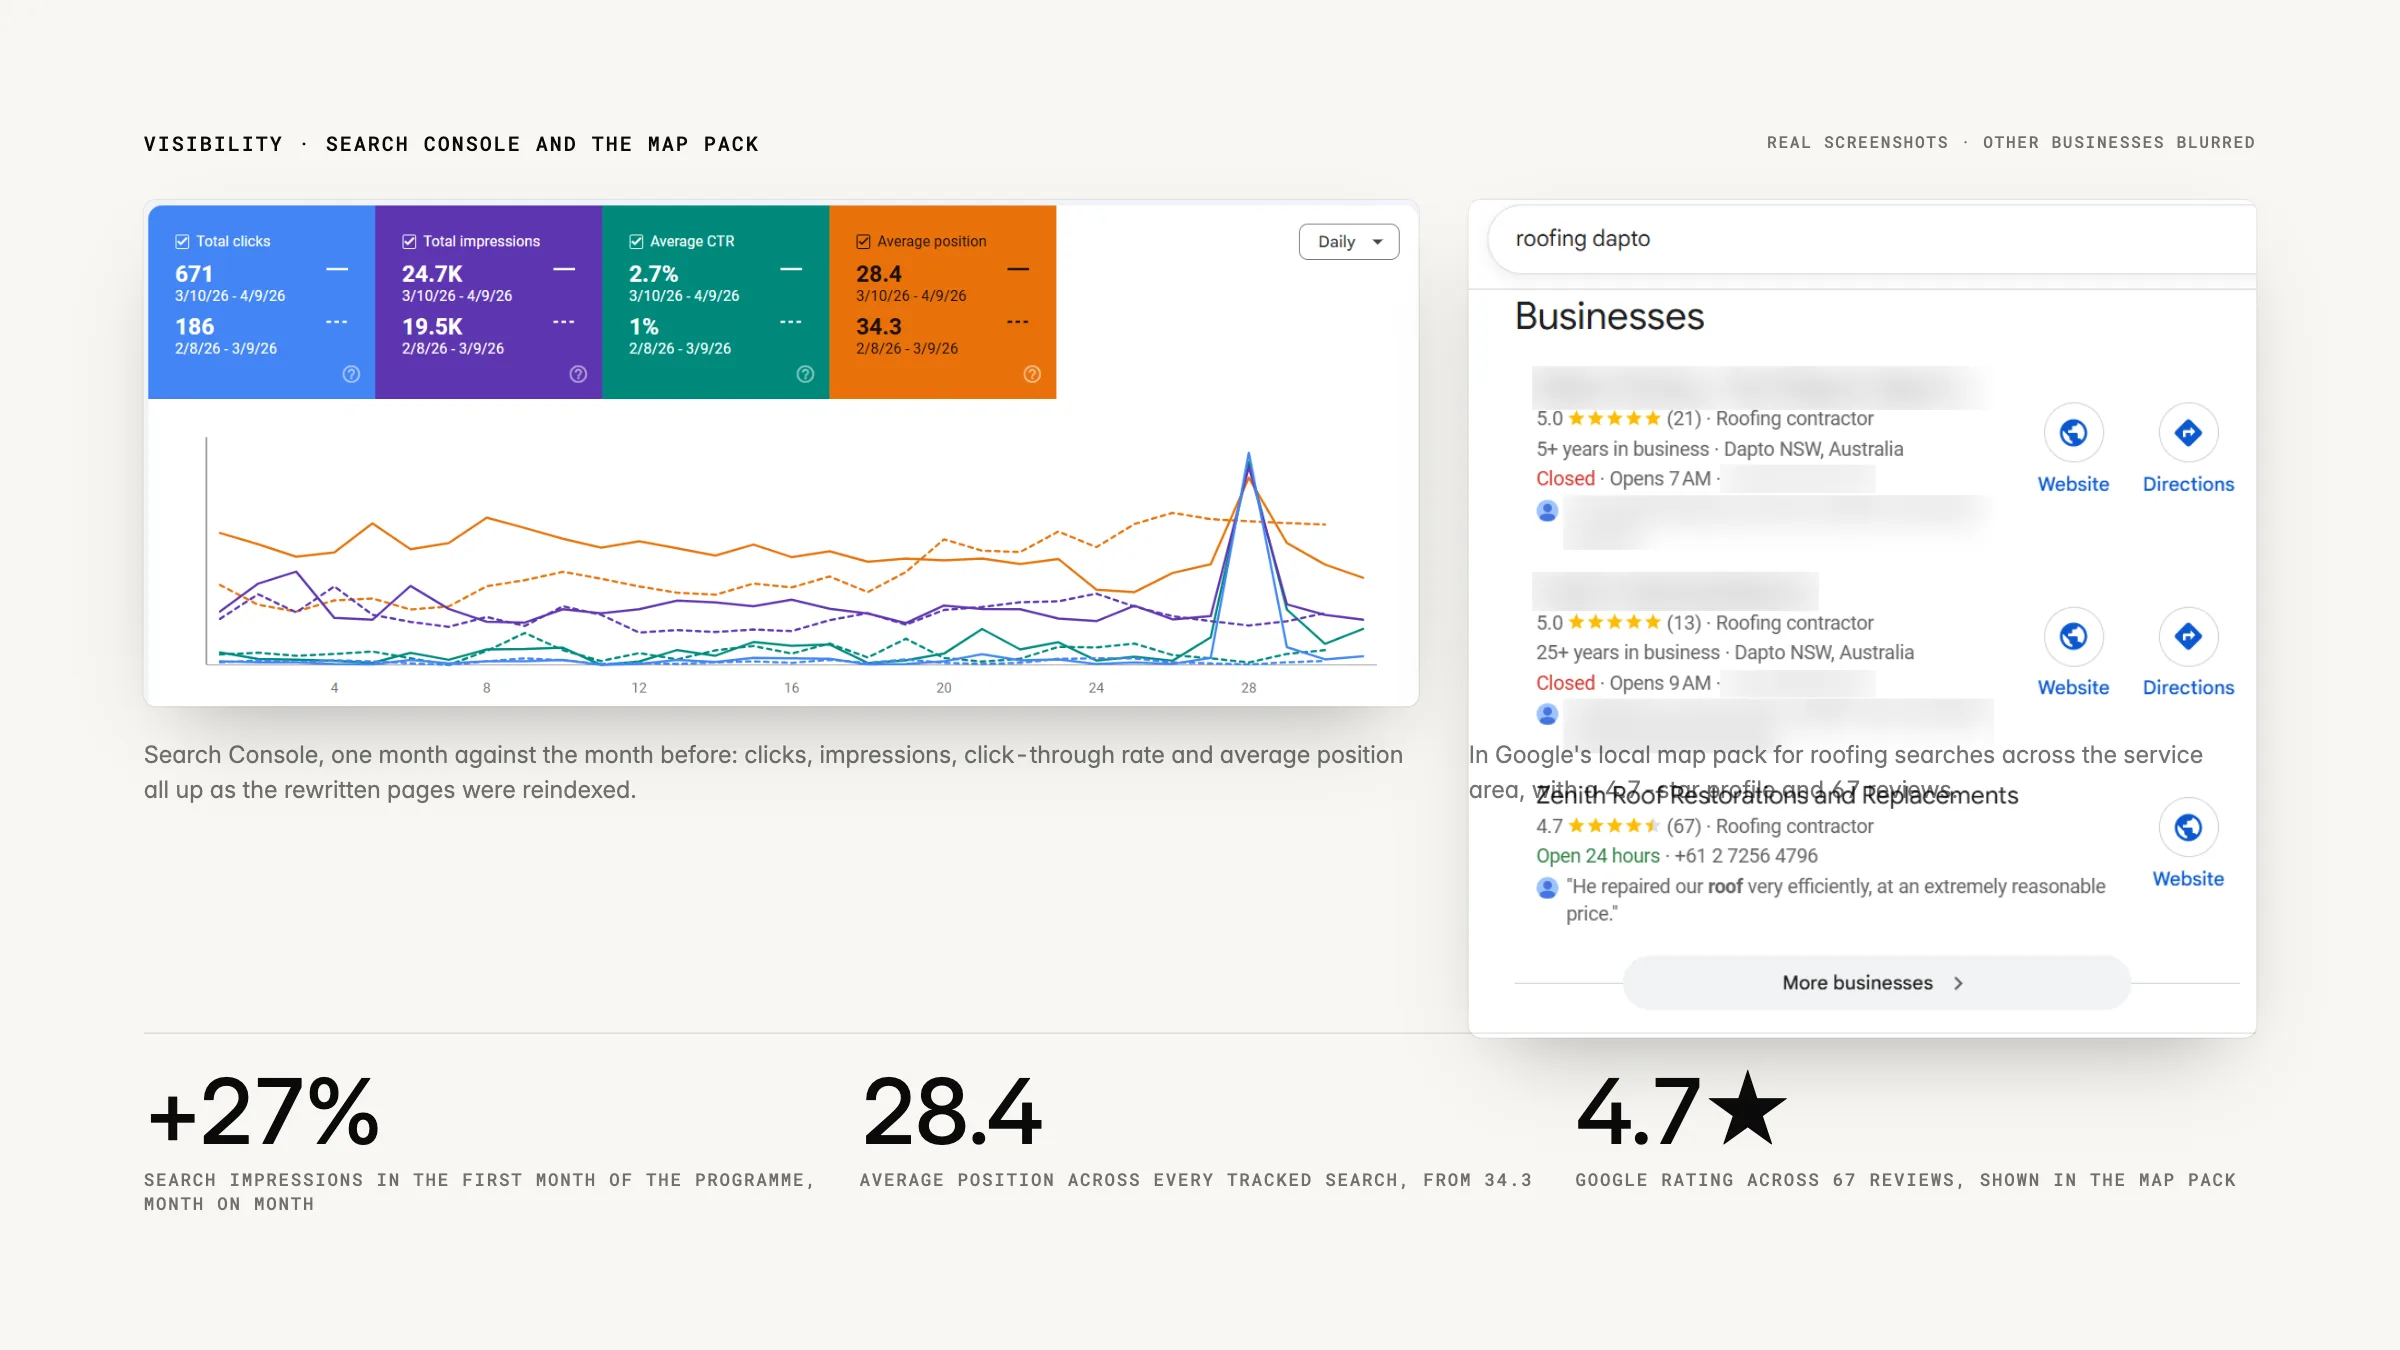Click the +27% headline statistic

click(264, 1112)
